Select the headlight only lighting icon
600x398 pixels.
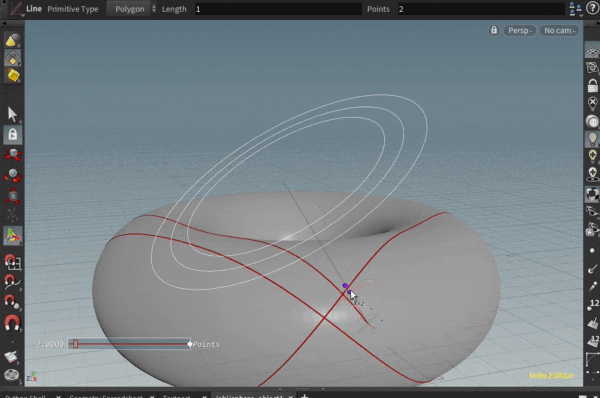tap(592, 122)
